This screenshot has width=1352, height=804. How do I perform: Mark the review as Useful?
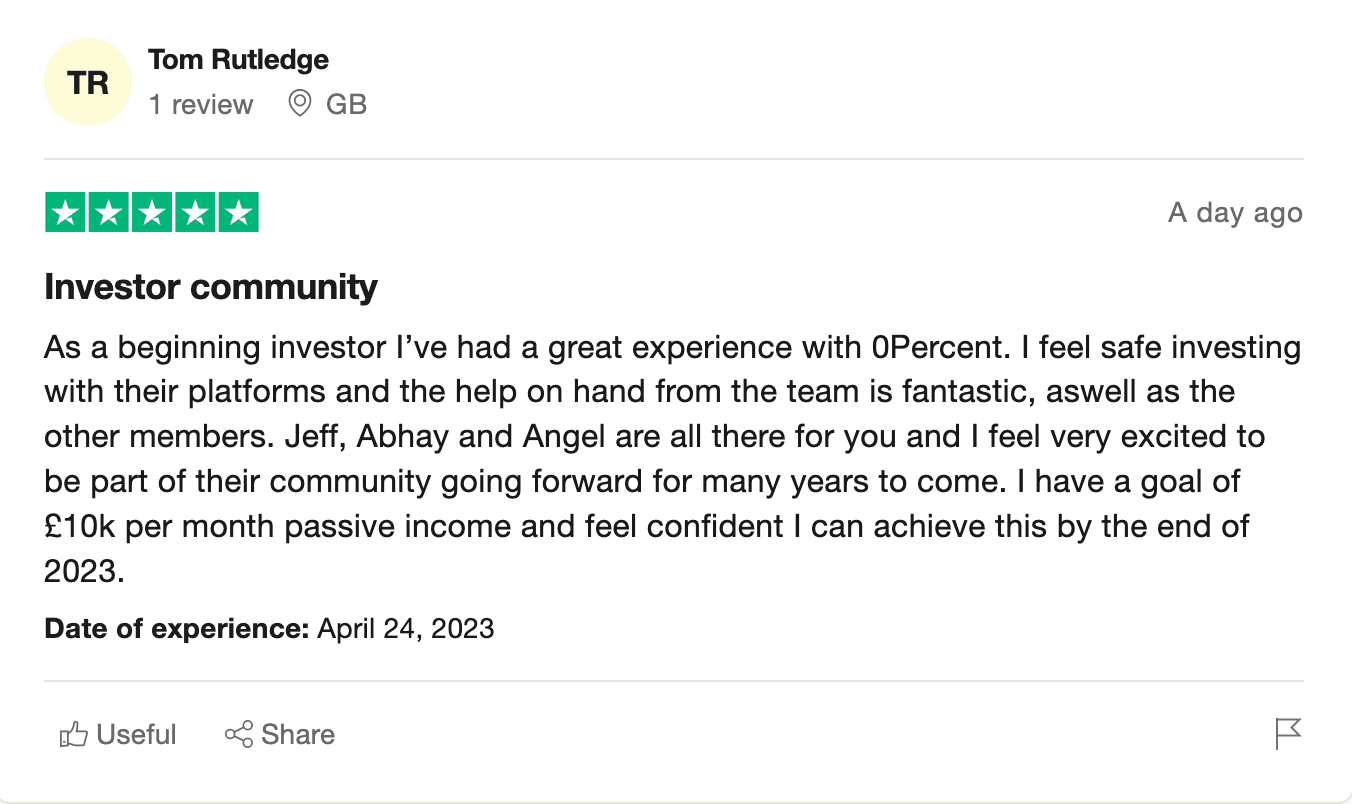(118, 735)
